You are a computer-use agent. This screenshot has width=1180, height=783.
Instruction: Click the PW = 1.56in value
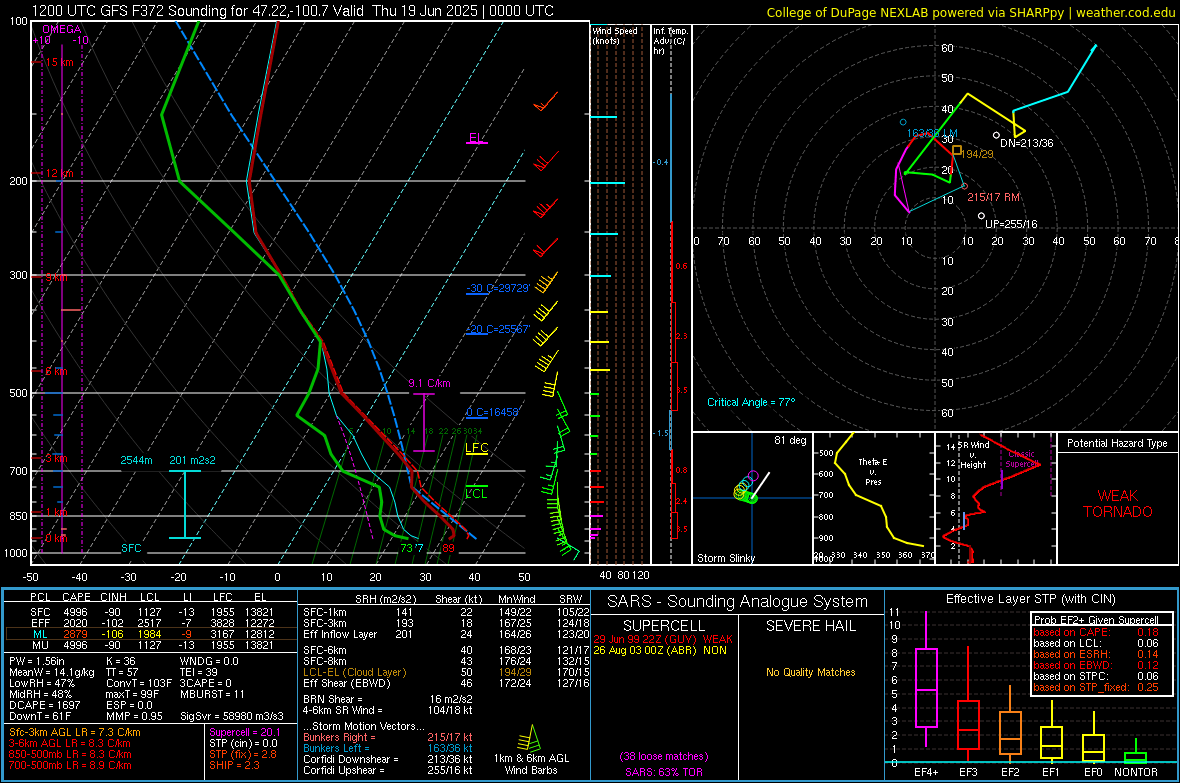point(38,661)
